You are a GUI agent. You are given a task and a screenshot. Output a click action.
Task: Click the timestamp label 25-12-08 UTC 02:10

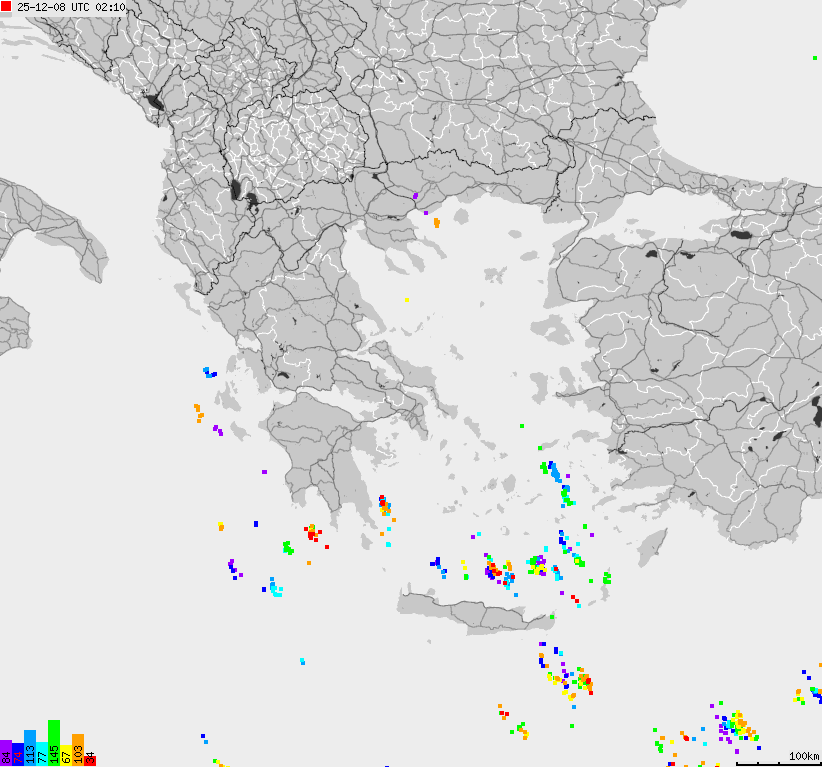click(x=72, y=7)
